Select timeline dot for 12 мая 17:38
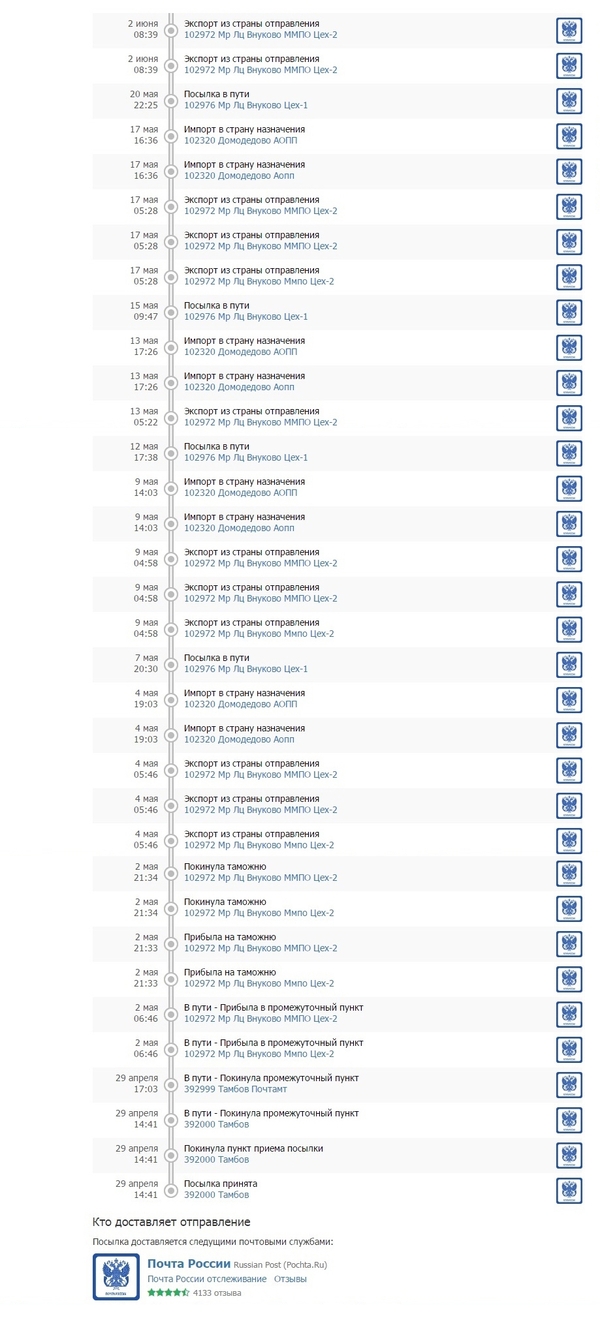The width and height of the screenshot is (600, 1318). coord(171,453)
